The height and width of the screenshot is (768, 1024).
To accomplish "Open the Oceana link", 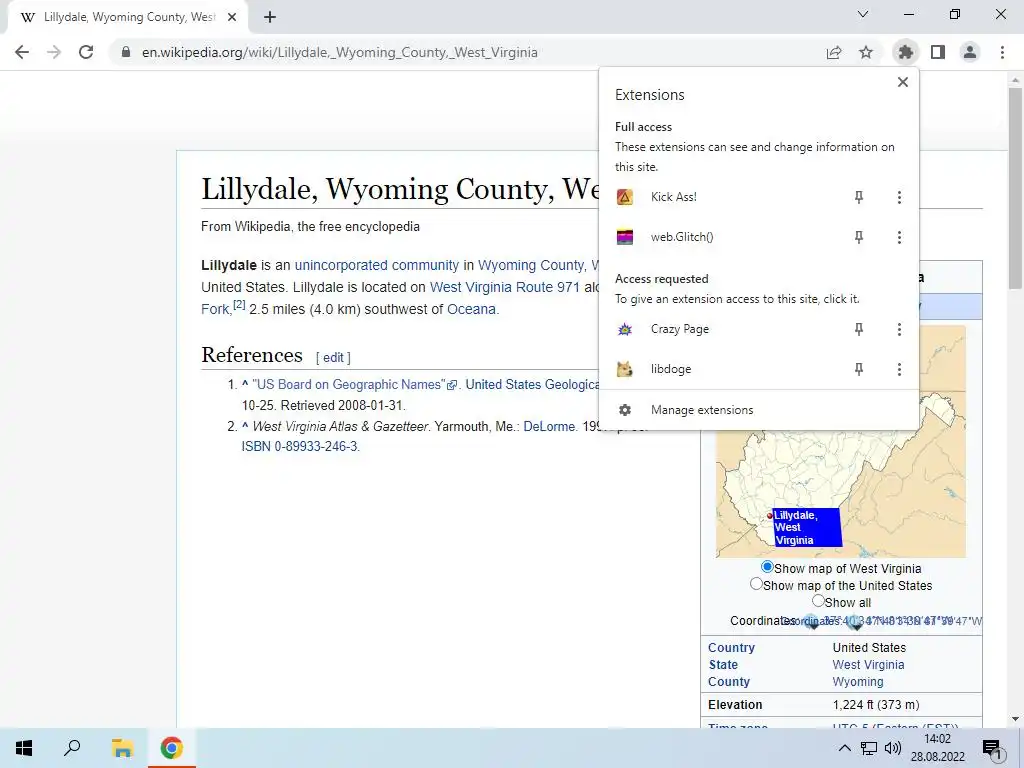I will coord(472,309).
